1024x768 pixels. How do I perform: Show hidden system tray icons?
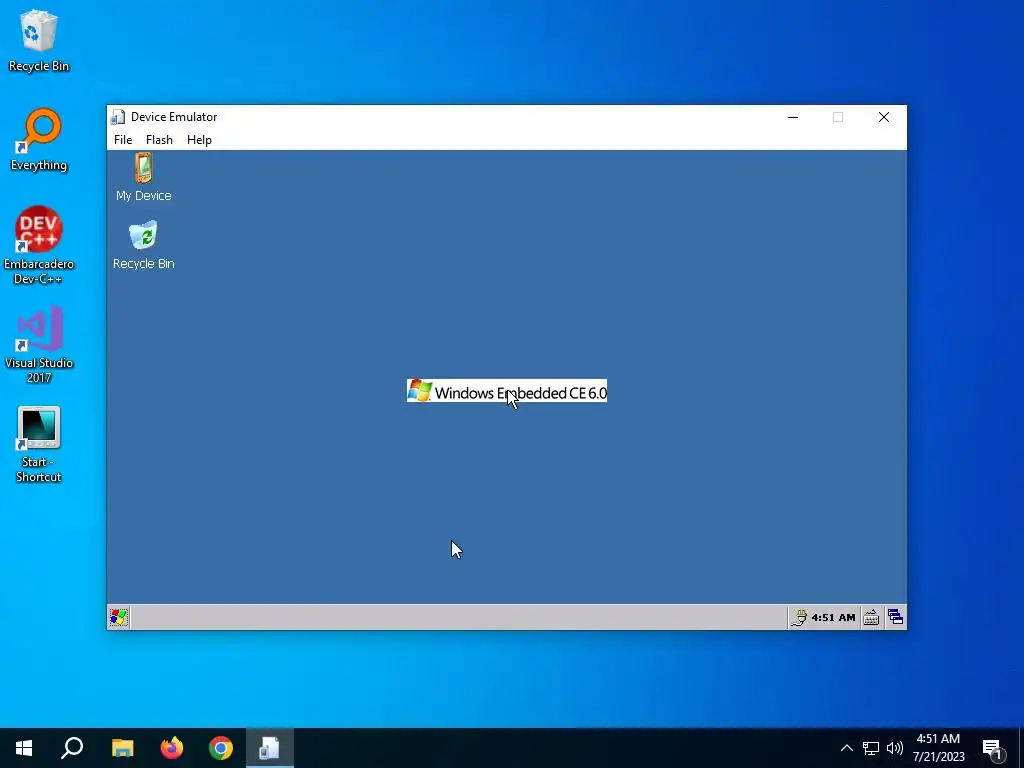(846, 748)
